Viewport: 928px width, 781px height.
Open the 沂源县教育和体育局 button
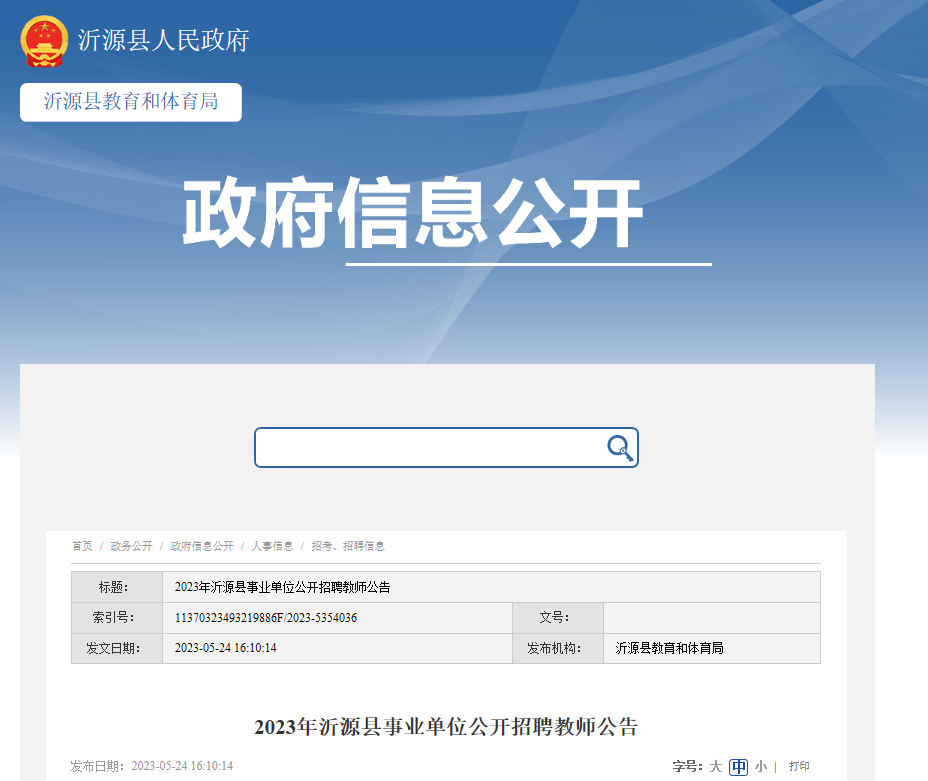point(131,102)
